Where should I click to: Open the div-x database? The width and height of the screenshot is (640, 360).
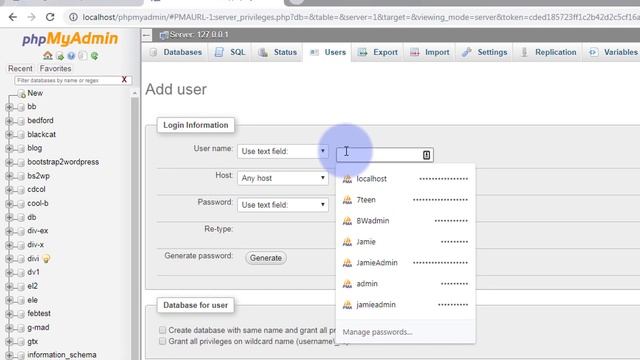(x=36, y=245)
